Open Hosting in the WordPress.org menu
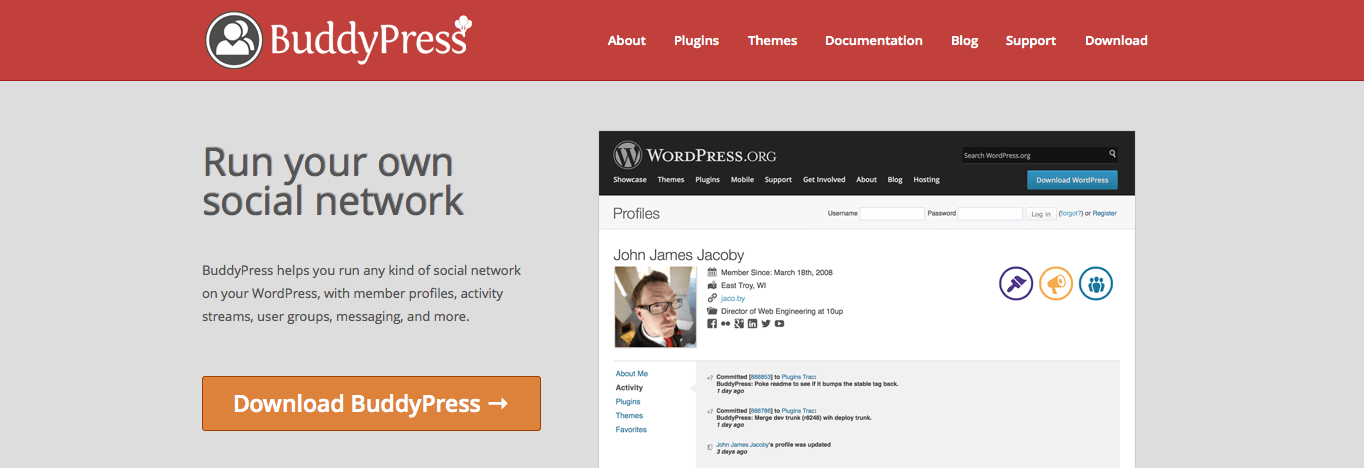This screenshot has width=1364, height=468. (926, 180)
